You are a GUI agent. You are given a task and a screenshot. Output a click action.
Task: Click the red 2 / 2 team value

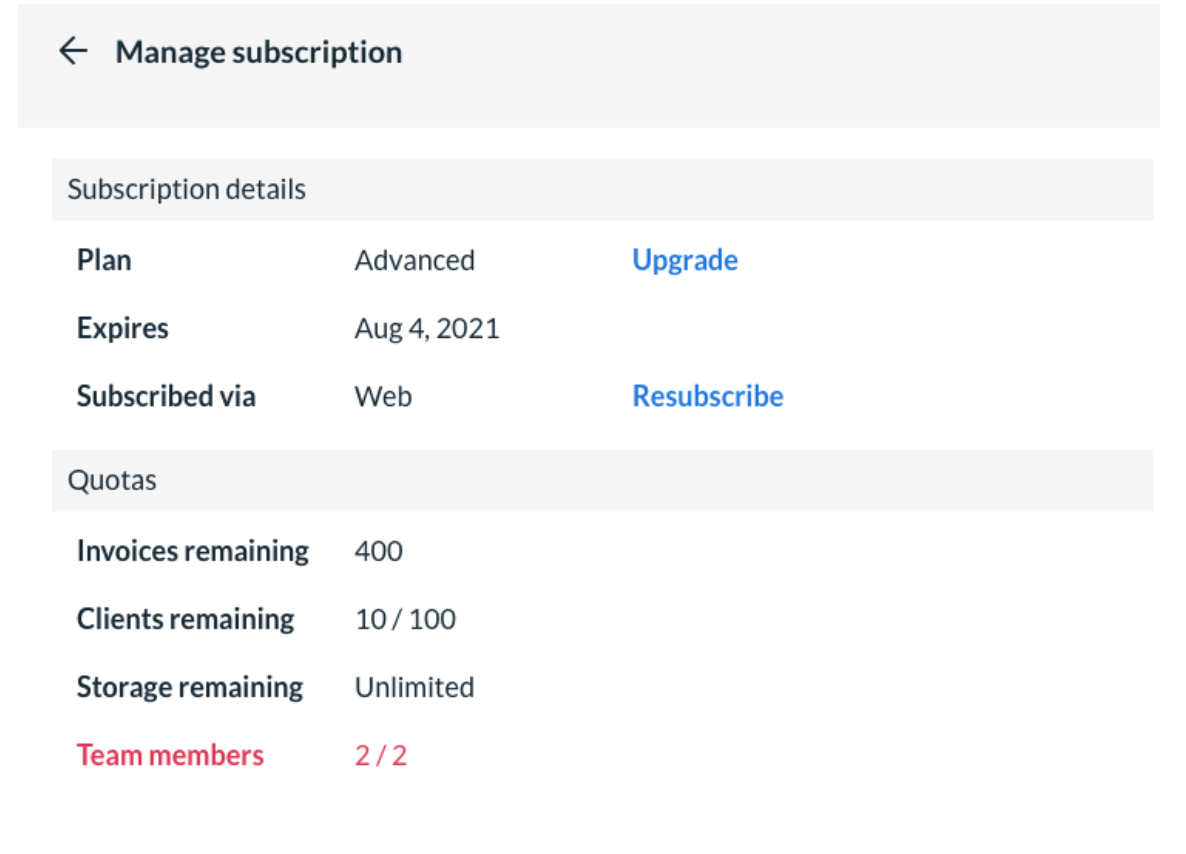pyautogui.click(x=379, y=755)
